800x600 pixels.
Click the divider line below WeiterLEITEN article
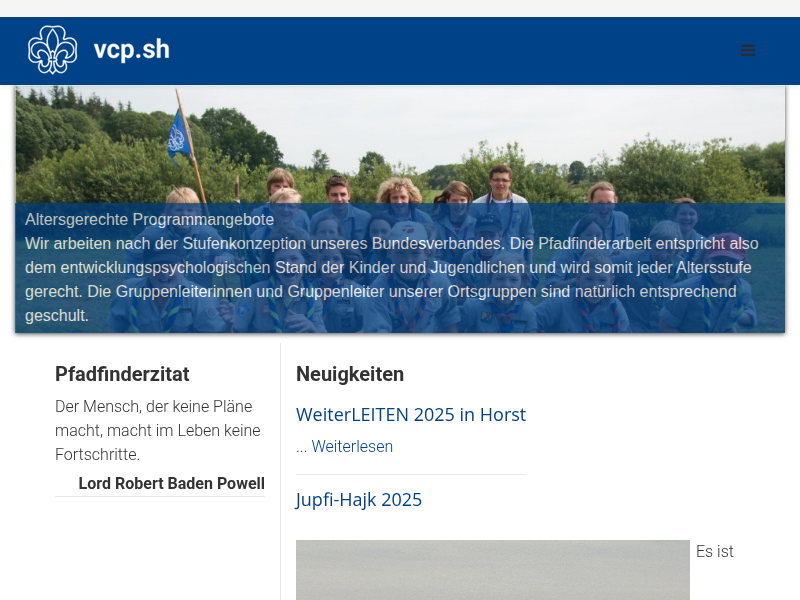[x=410, y=474]
